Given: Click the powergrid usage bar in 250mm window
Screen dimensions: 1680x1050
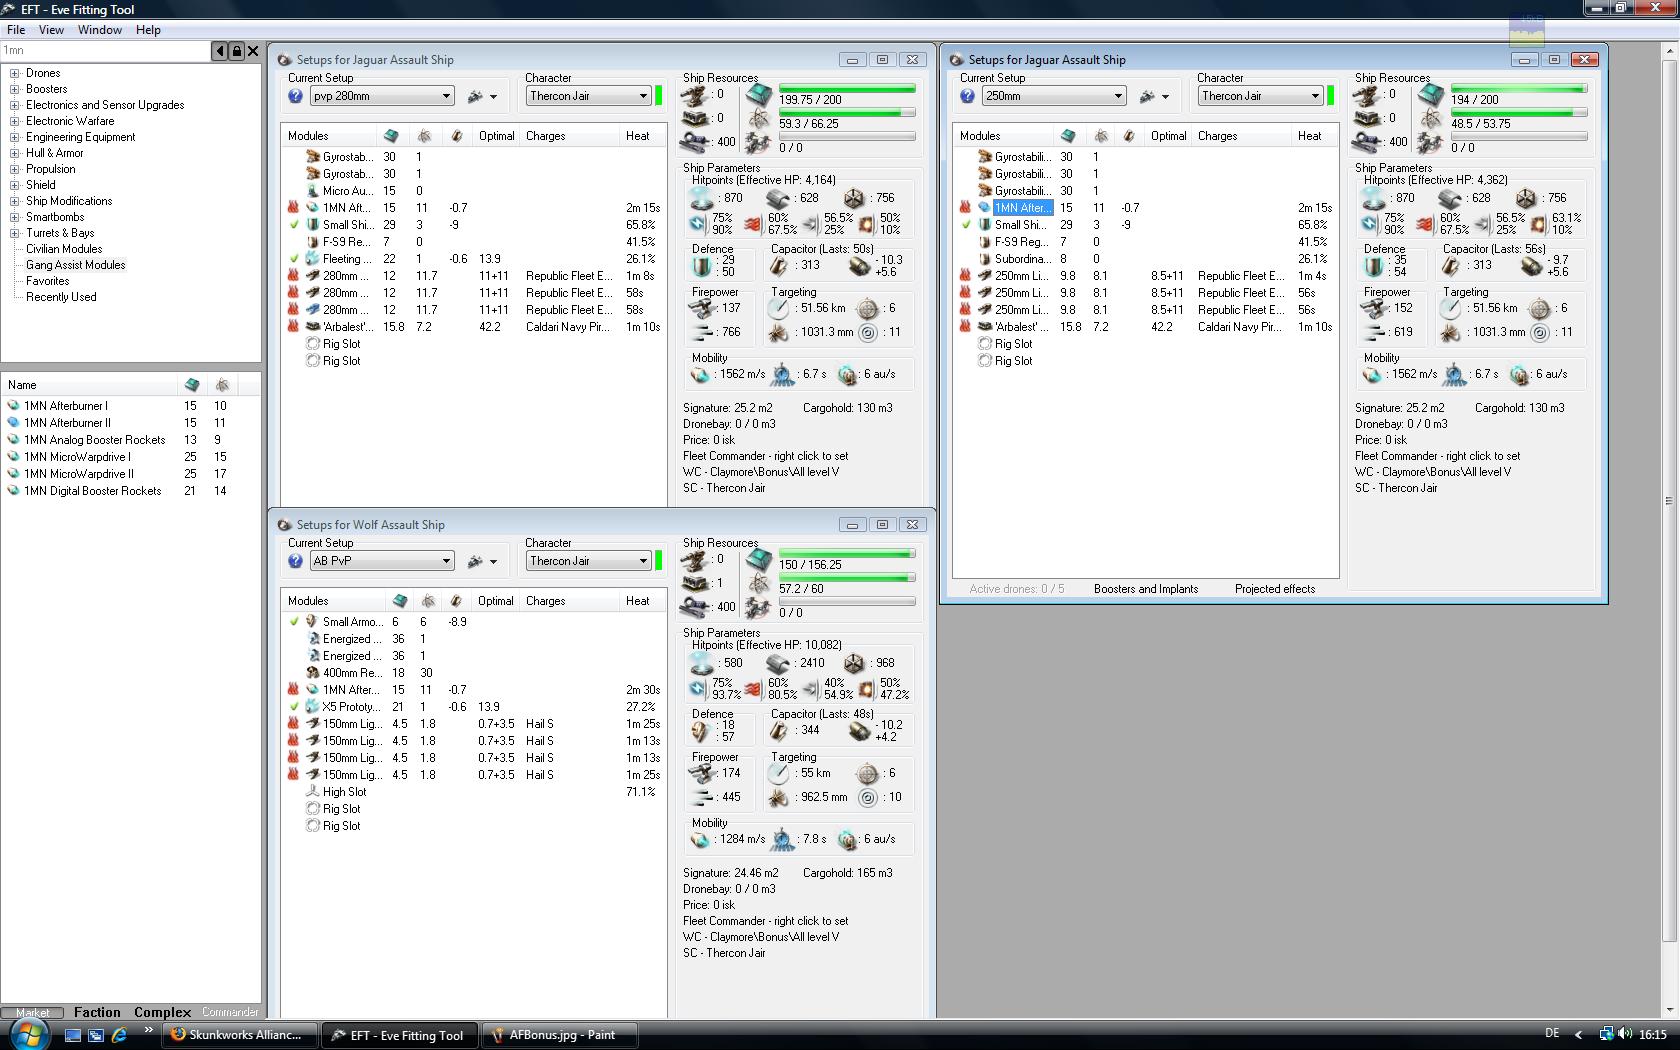Looking at the screenshot, I should 1519,113.
